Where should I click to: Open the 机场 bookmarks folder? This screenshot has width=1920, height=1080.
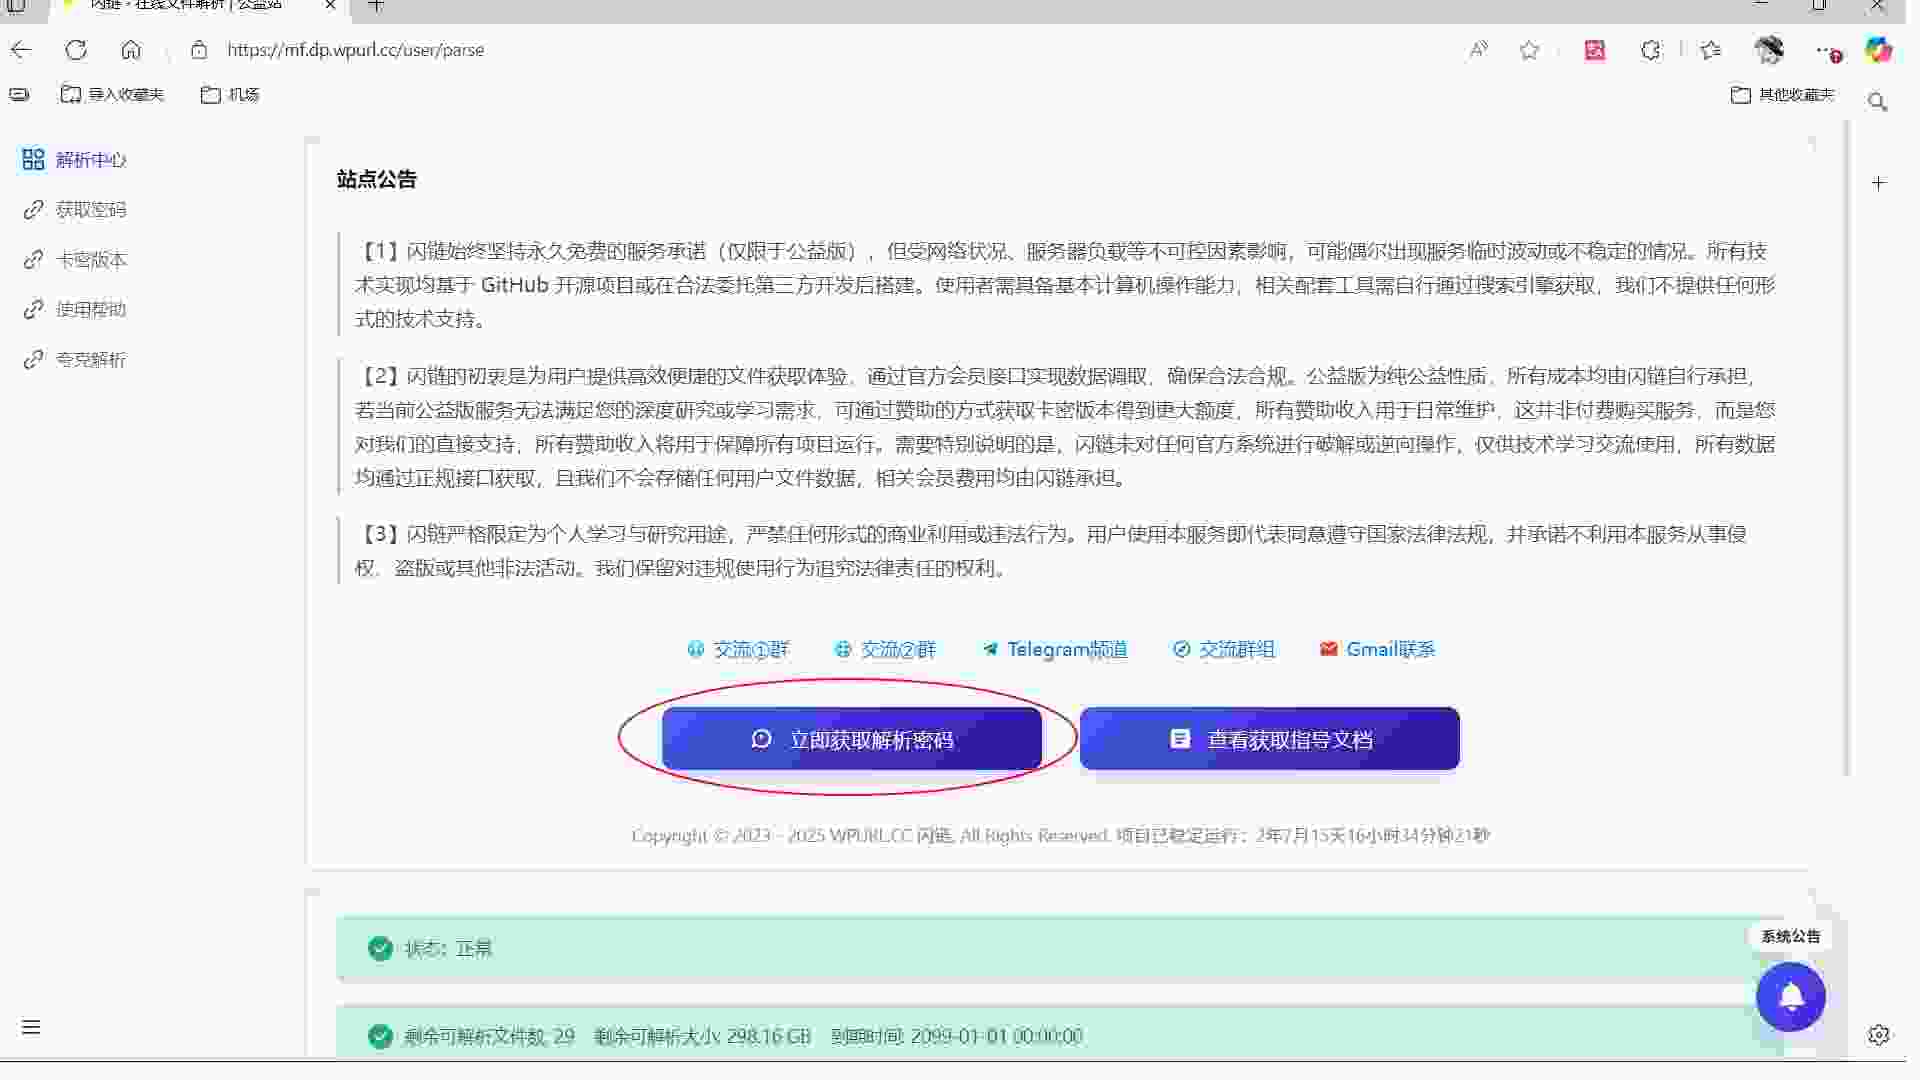tap(230, 95)
